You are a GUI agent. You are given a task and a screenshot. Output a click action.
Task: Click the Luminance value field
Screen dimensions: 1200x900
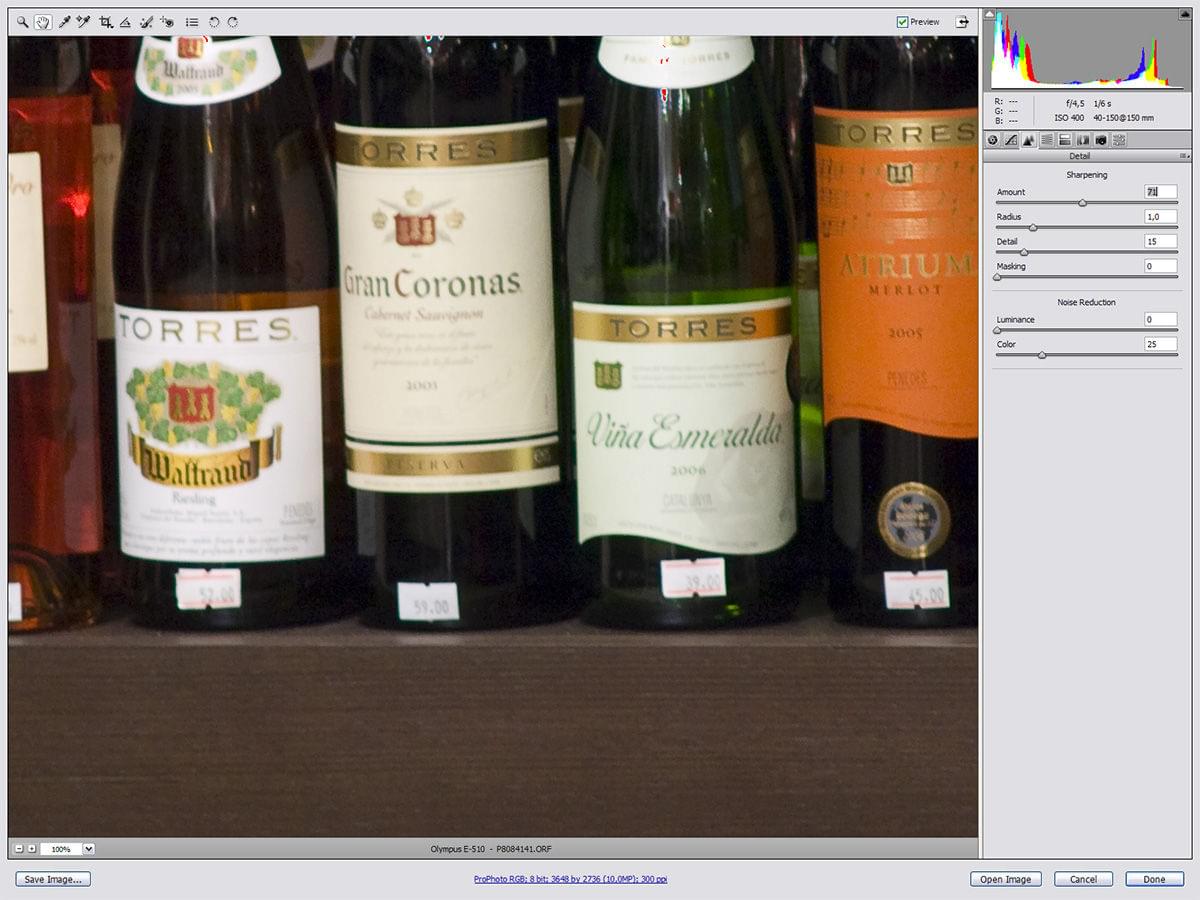pyautogui.click(x=1160, y=319)
